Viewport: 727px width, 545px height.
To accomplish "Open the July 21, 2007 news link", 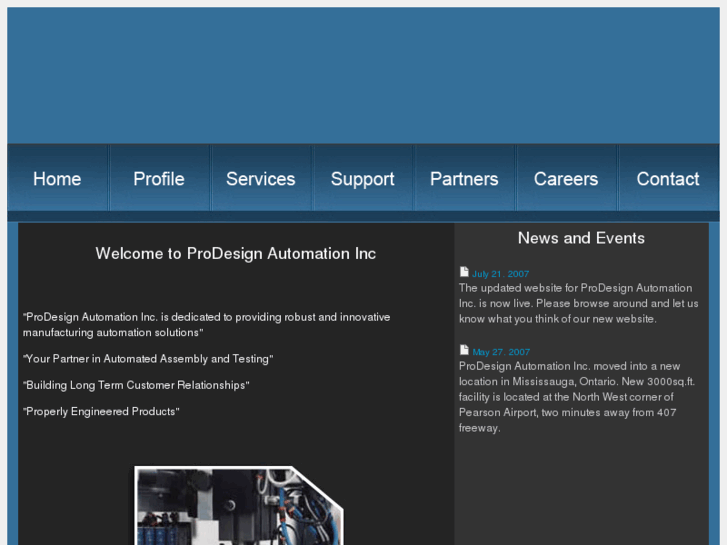I will pyautogui.click(x=501, y=274).
